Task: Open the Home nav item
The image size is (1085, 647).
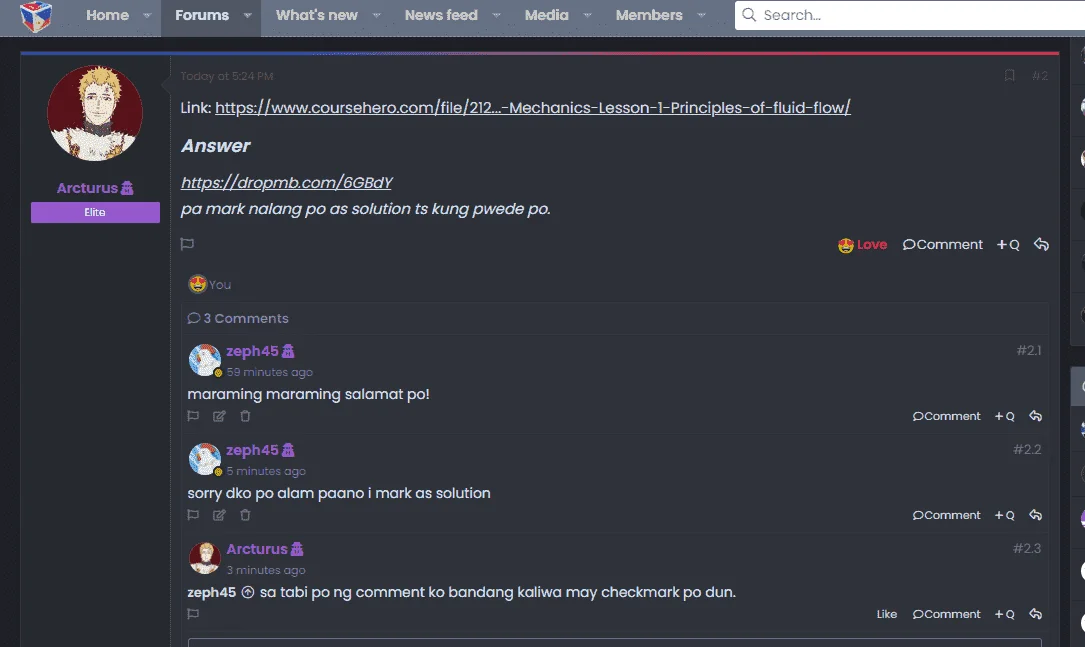Action: pyautogui.click(x=107, y=15)
